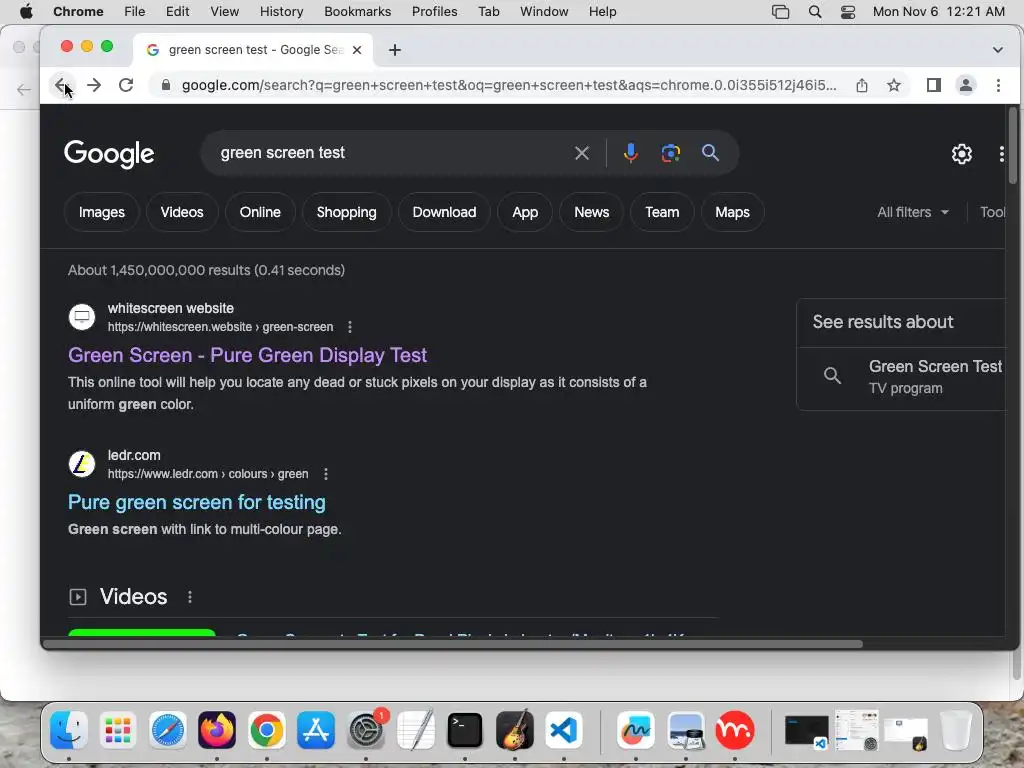Click the ledr.com favicon
The image size is (1024, 768).
[x=82, y=464]
